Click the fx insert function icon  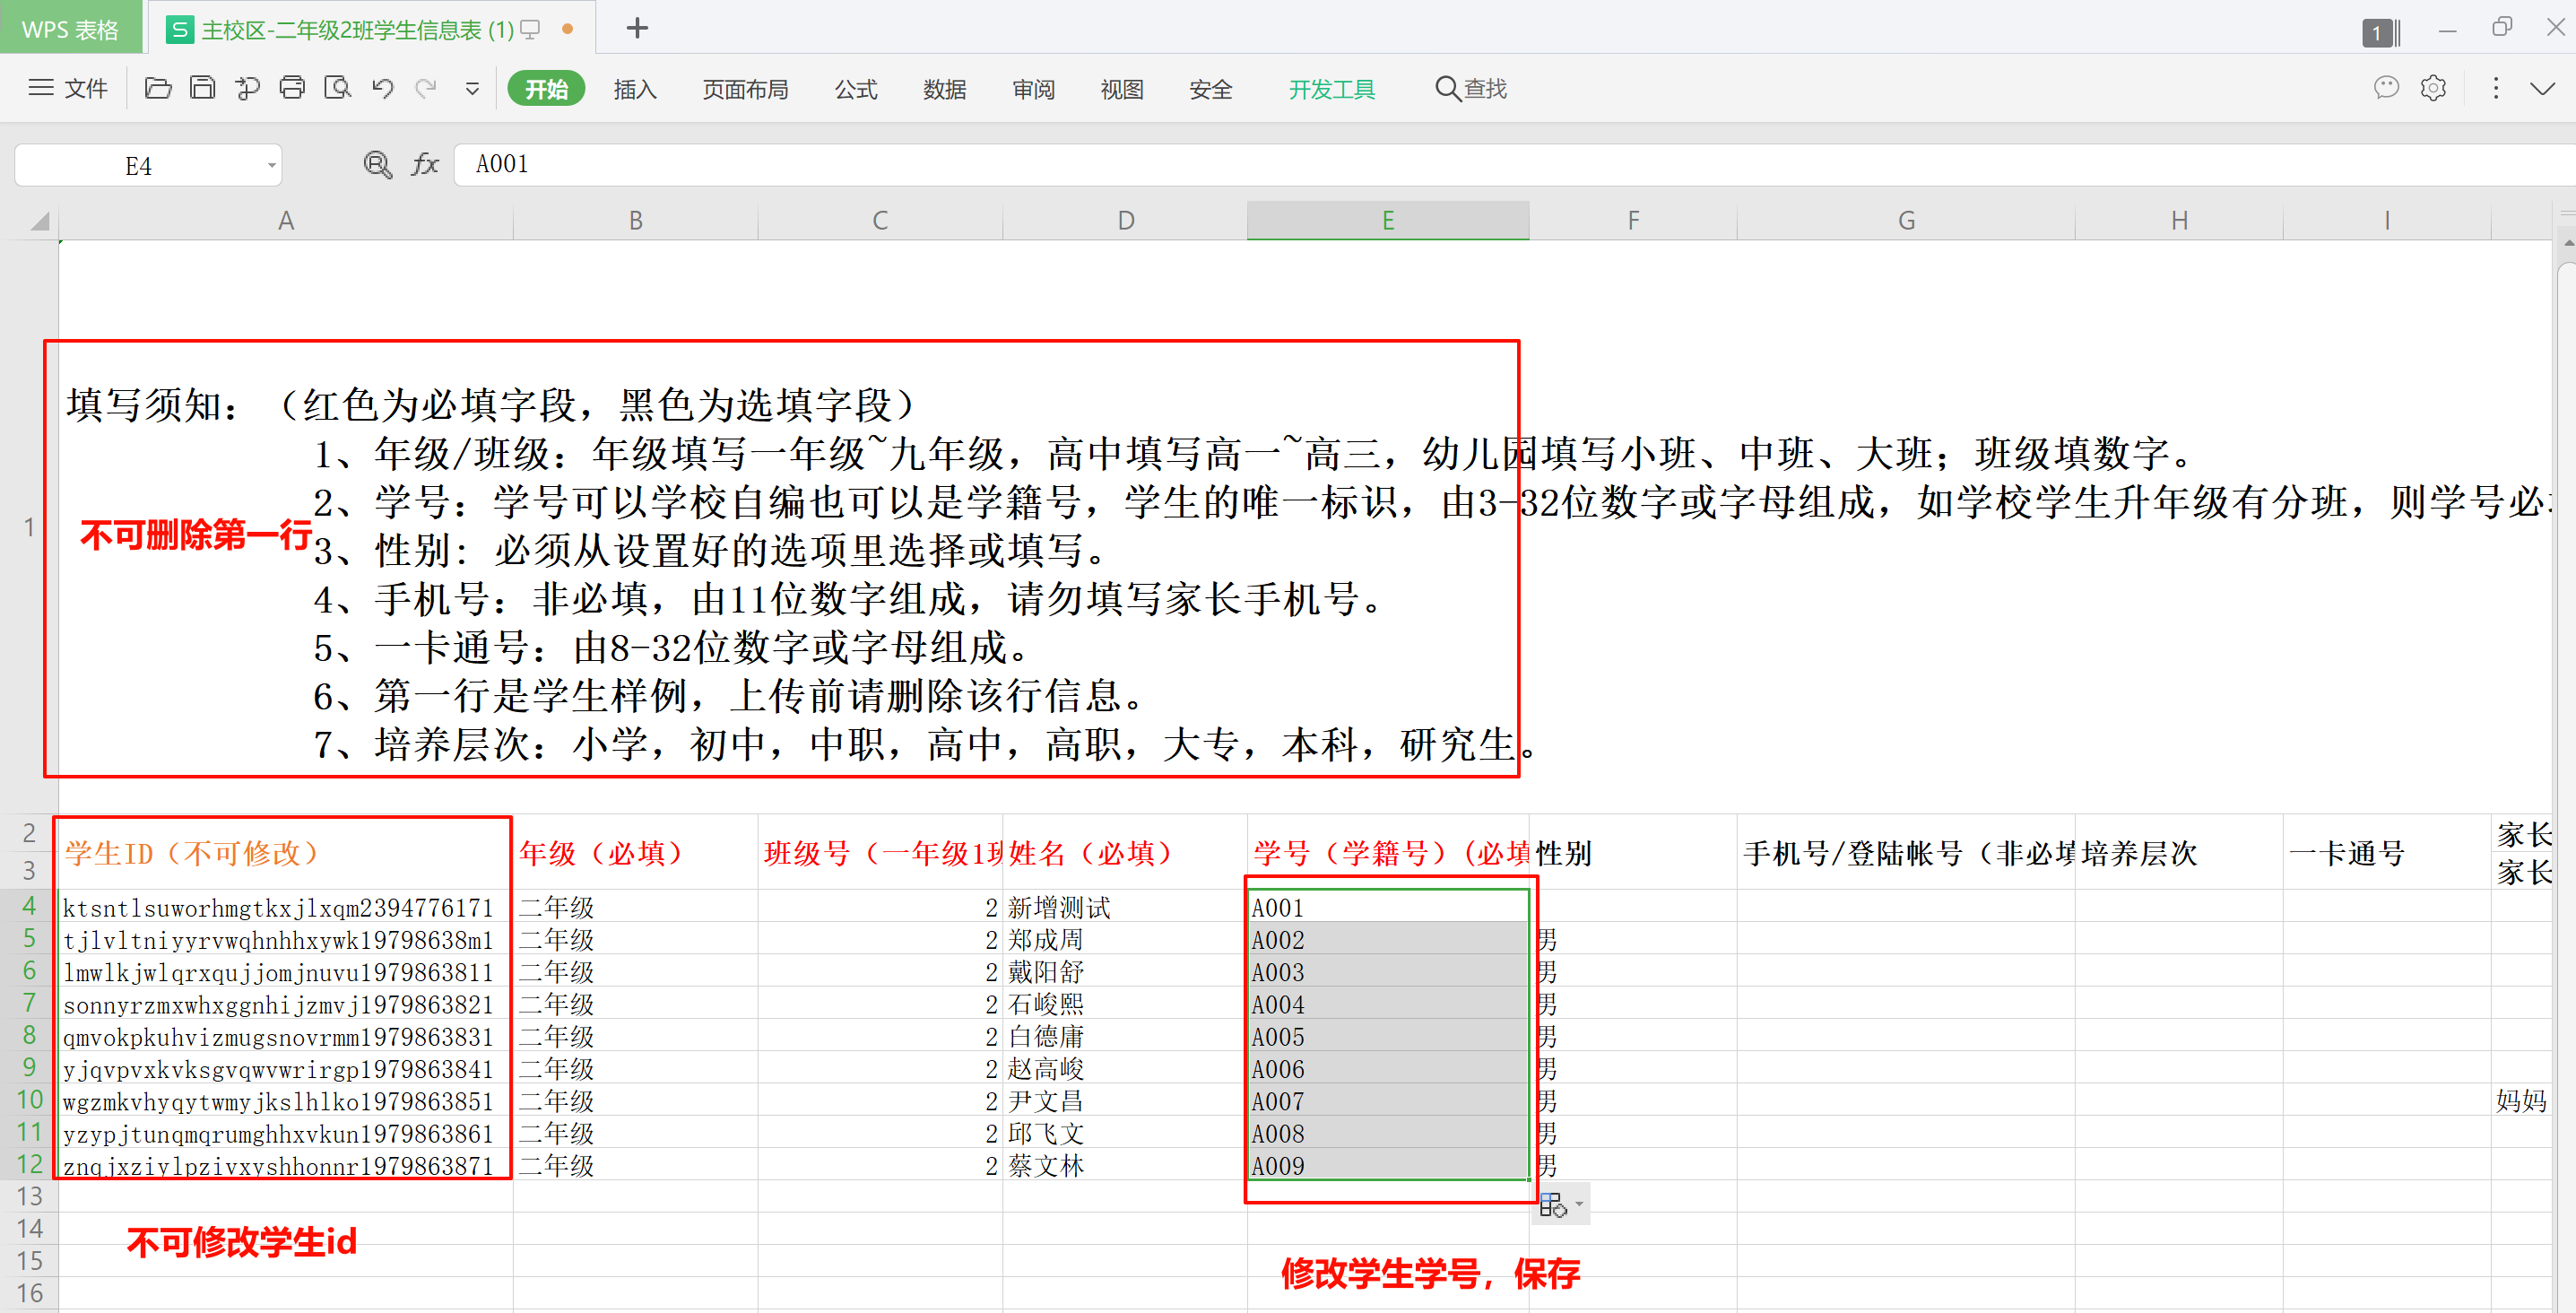426,165
